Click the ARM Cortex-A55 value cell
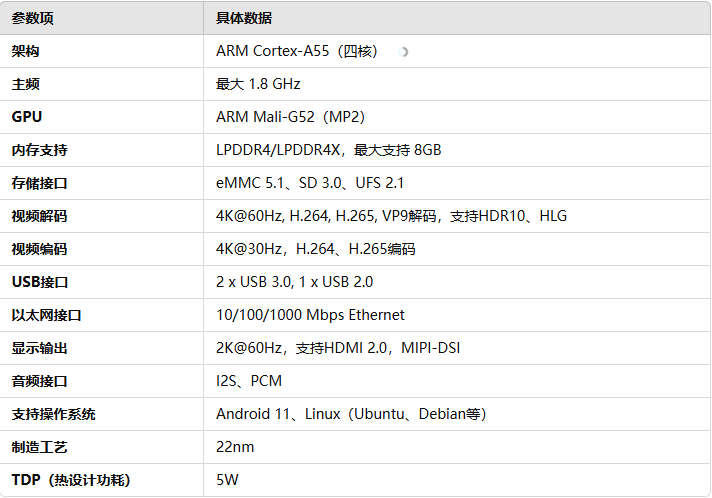Viewport: 712px width, 498px height. (x=297, y=51)
